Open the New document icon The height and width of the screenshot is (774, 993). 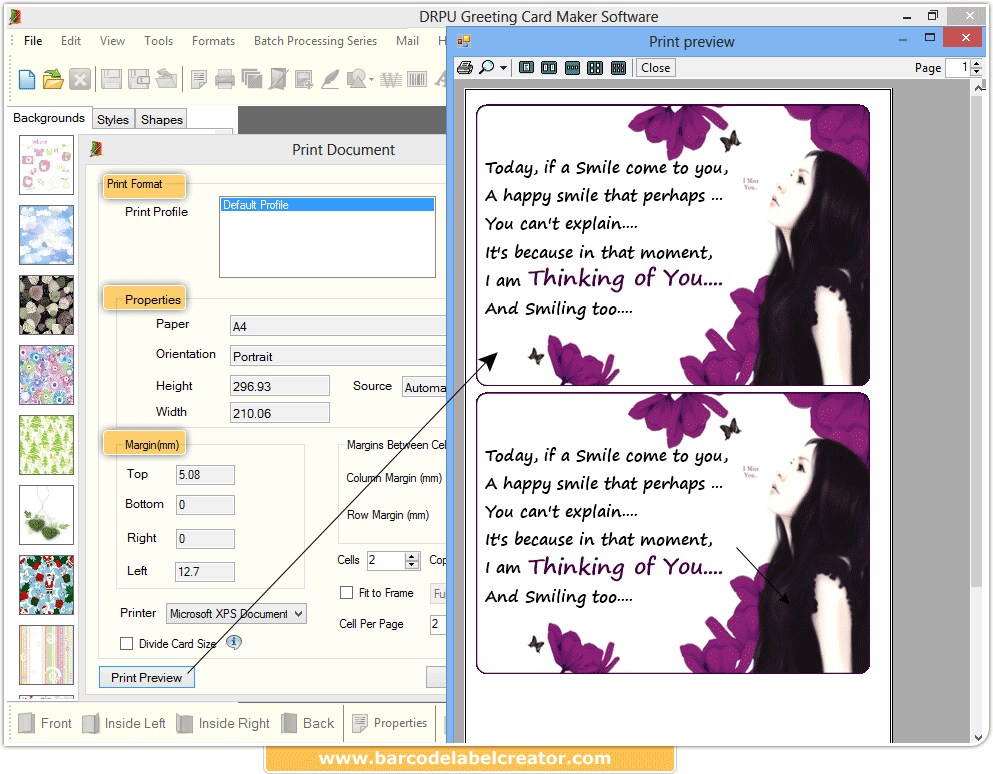pos(27,78)
